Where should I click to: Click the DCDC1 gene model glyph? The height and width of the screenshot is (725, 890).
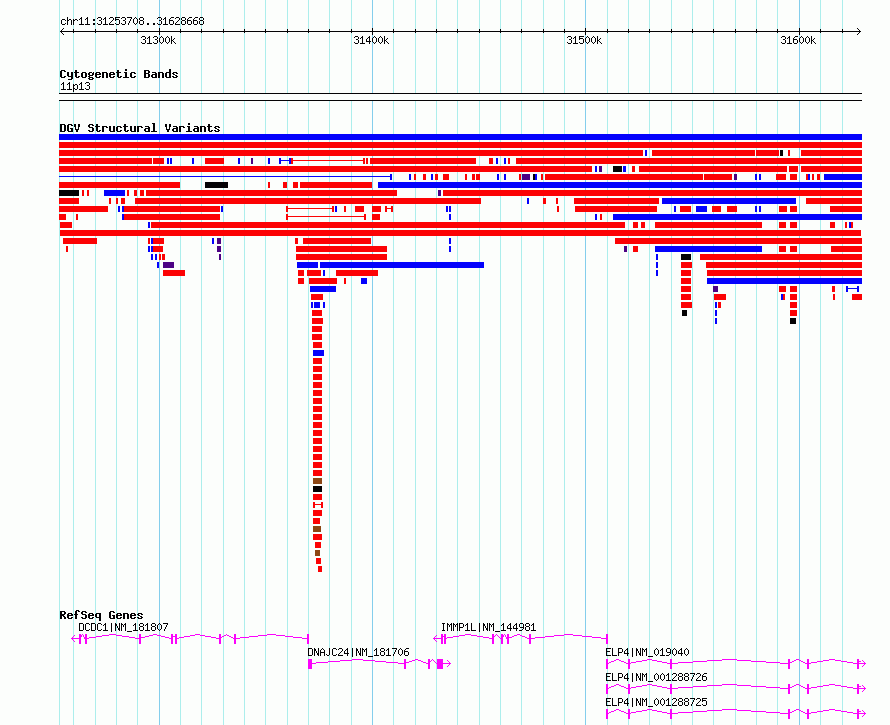190,639
